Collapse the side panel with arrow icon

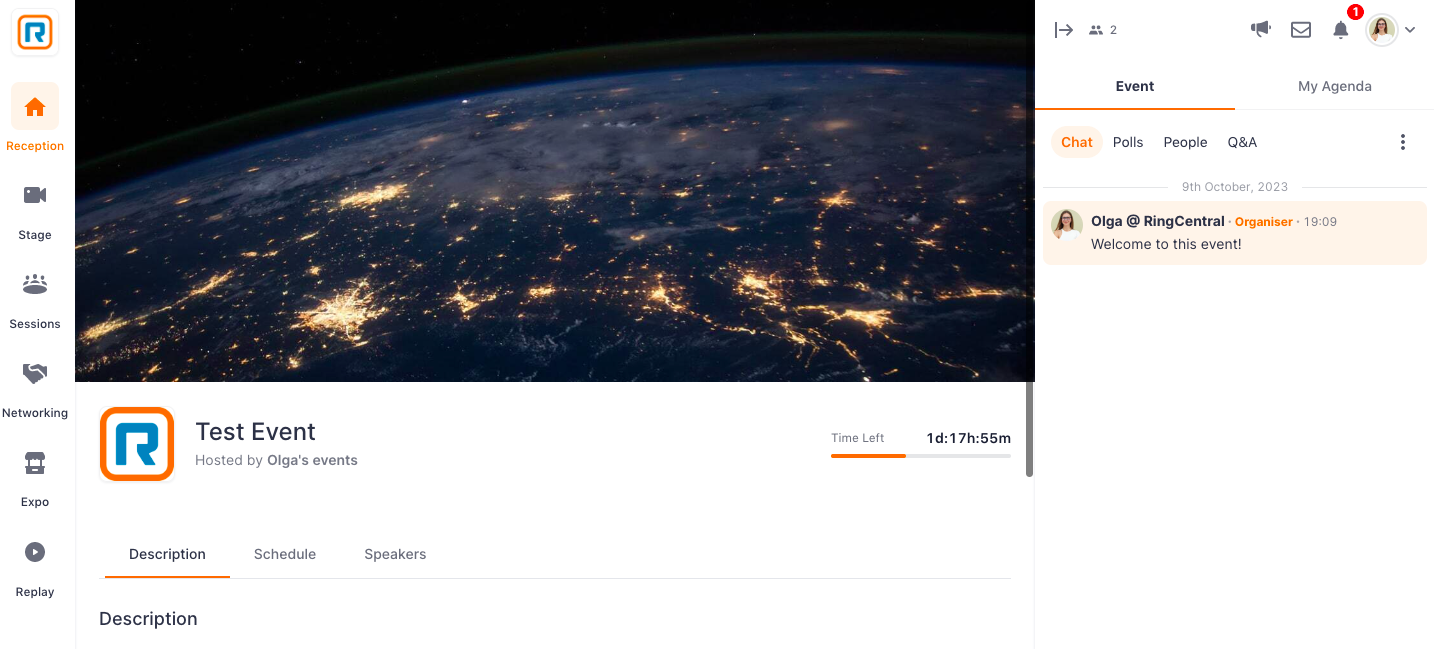point(1064,30)
